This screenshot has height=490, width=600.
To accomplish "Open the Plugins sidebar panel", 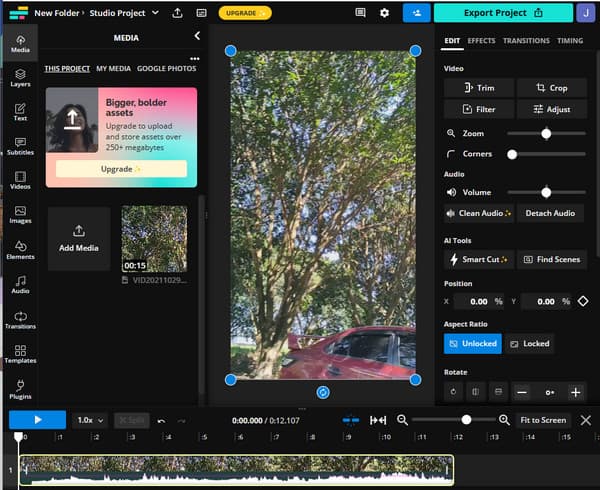I will pos(20,389).
